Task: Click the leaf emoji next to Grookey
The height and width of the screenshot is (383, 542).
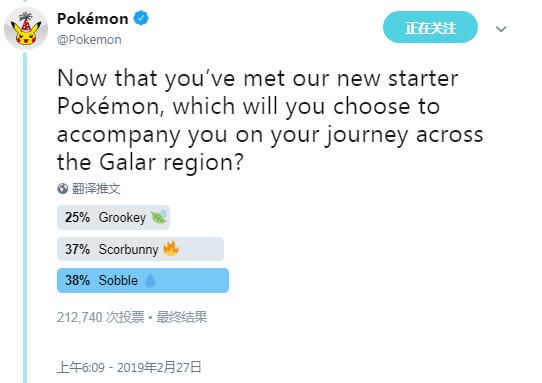Action: coord(159,217)
